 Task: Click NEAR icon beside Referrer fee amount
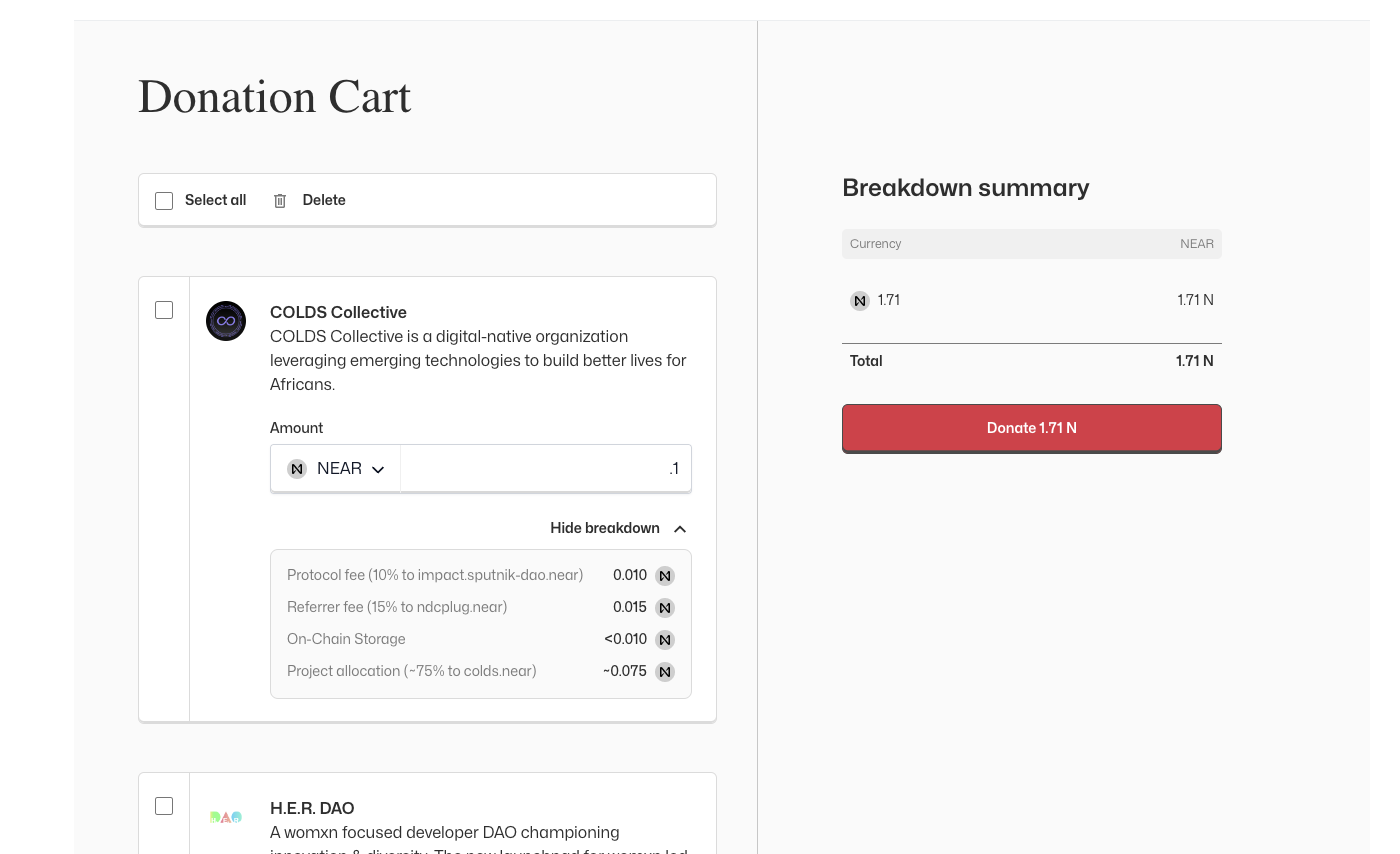665,608
